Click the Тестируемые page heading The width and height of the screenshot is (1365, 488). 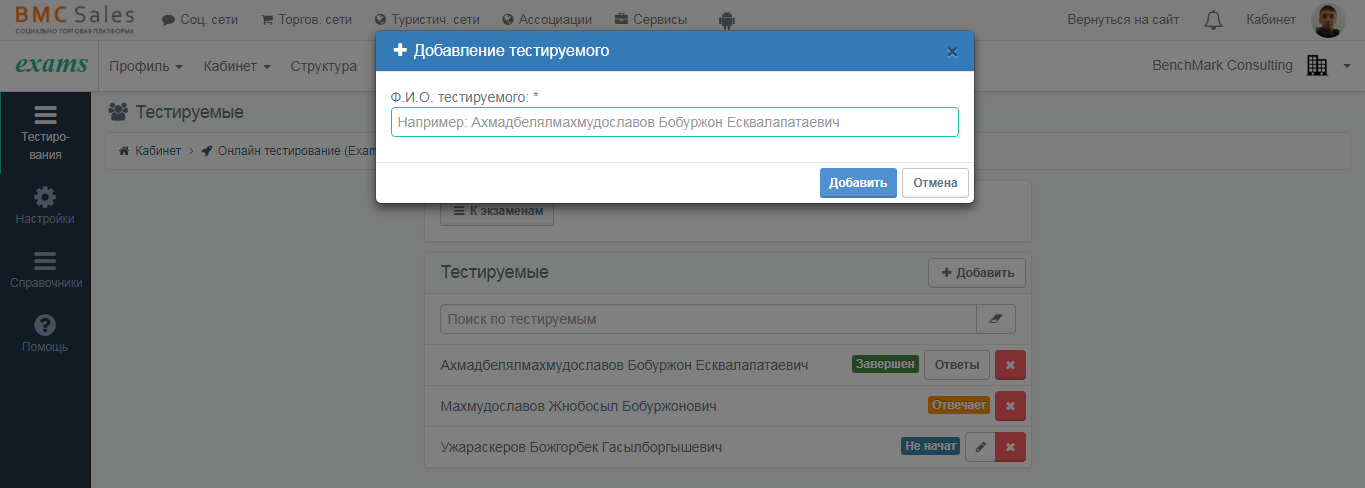pyautogui.click(x=190, y=112)
